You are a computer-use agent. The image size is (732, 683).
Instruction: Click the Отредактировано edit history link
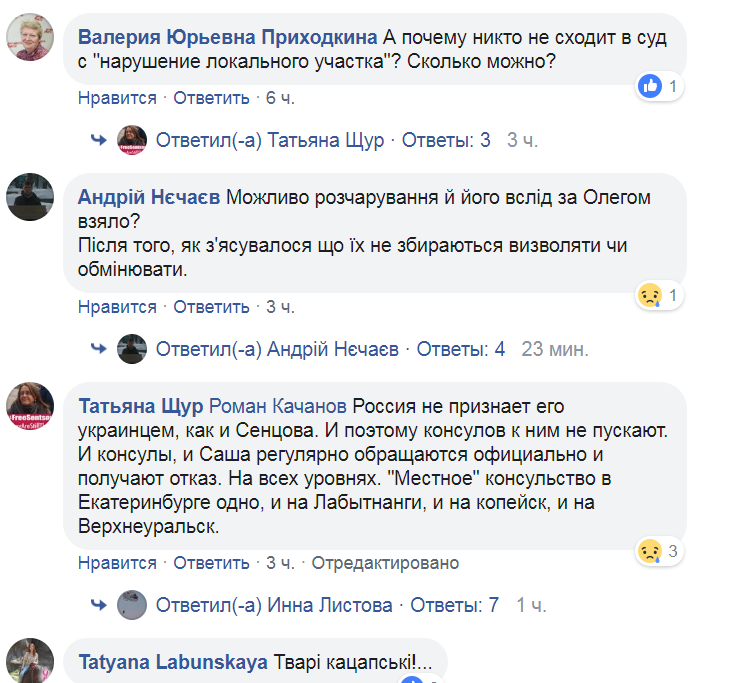pyautogui.click(x=385, y=563)
